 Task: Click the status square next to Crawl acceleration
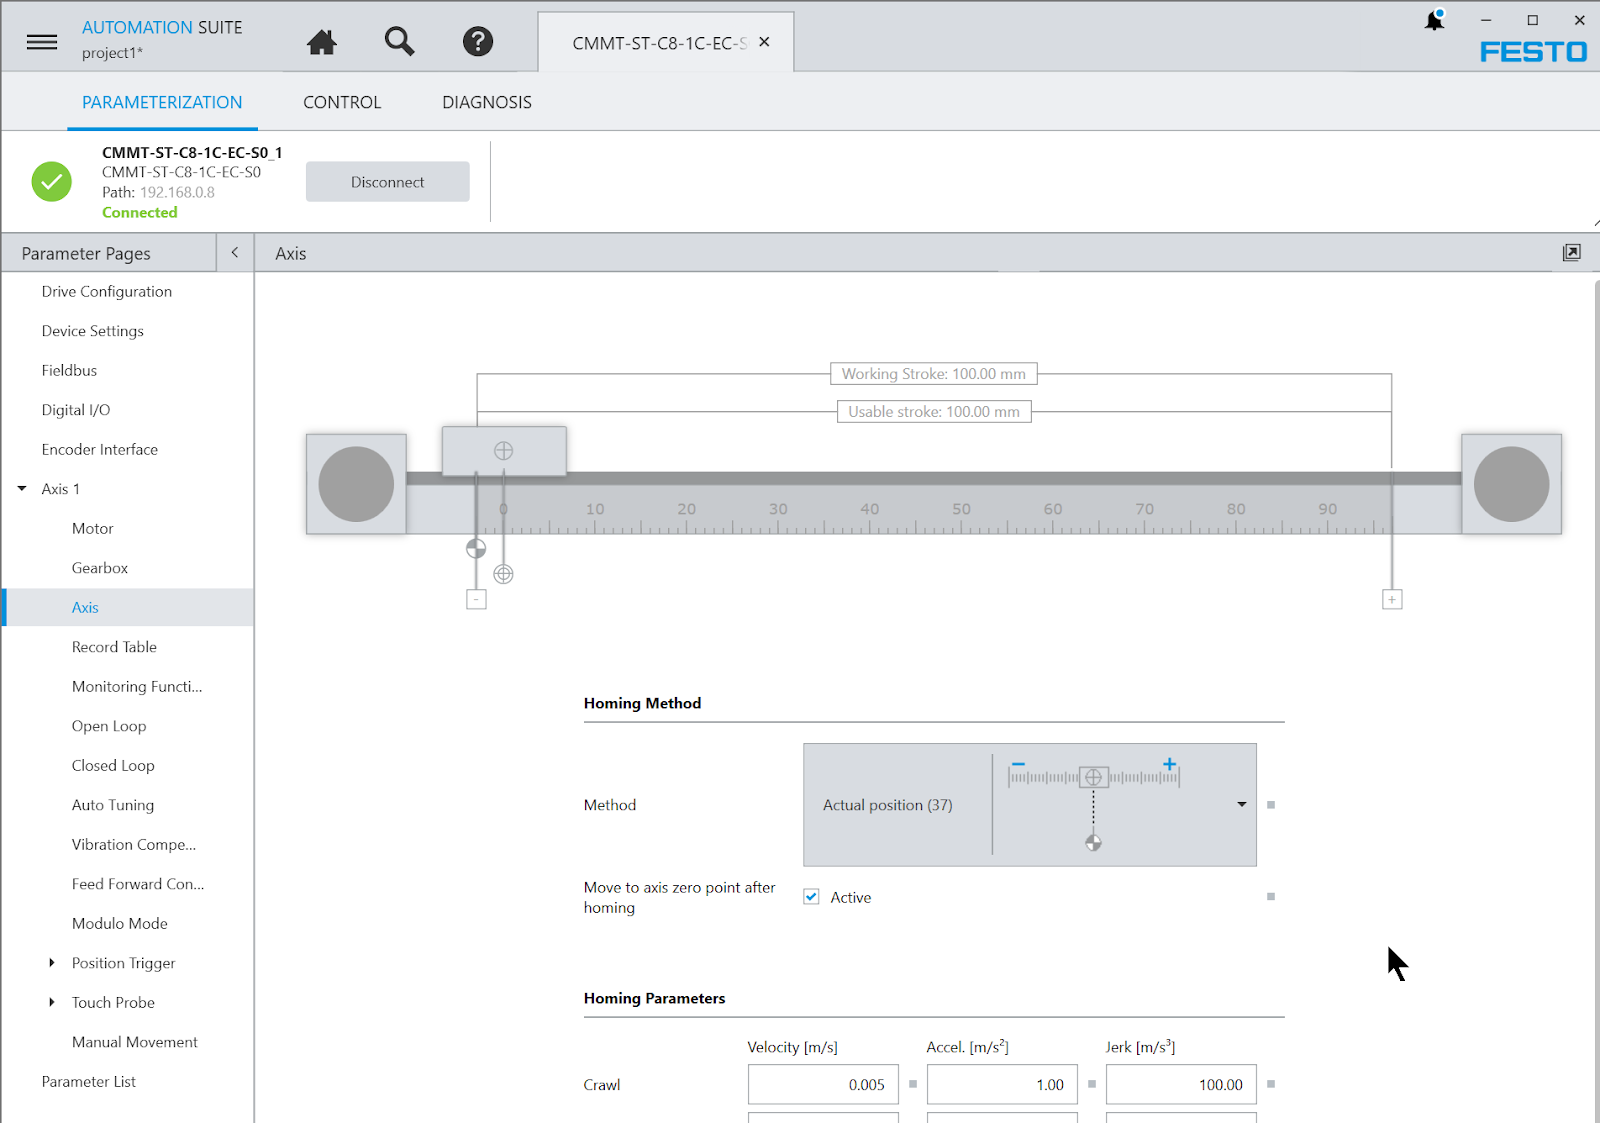(1092, 1084)
